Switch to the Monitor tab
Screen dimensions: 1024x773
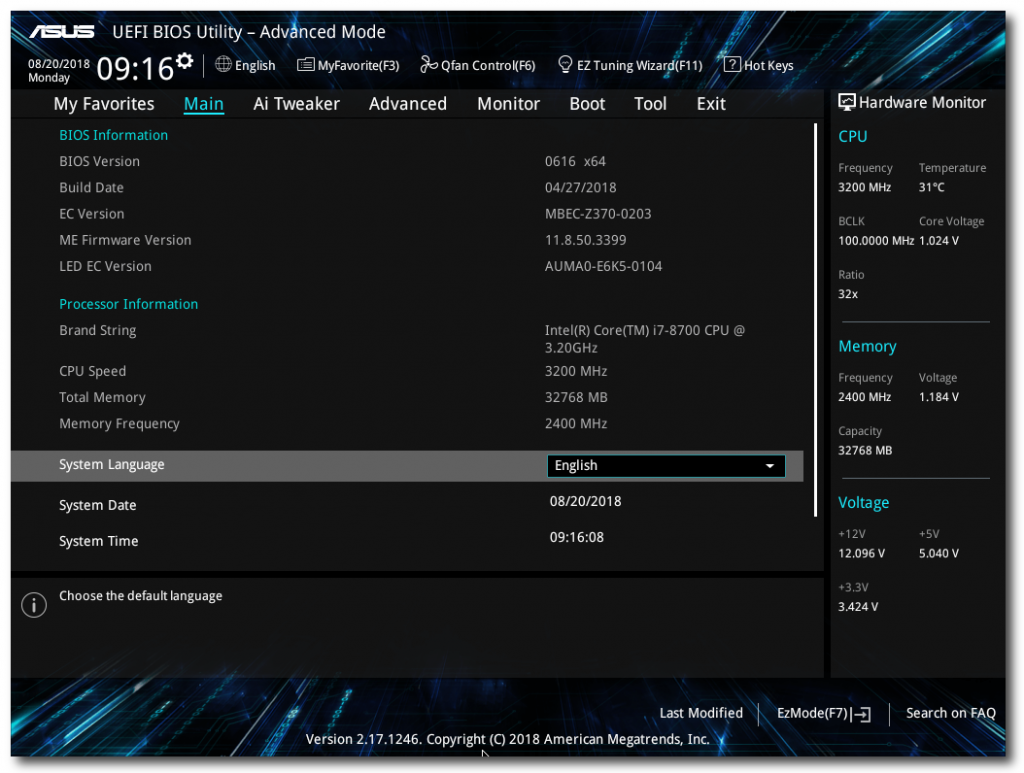click(508, 103)
